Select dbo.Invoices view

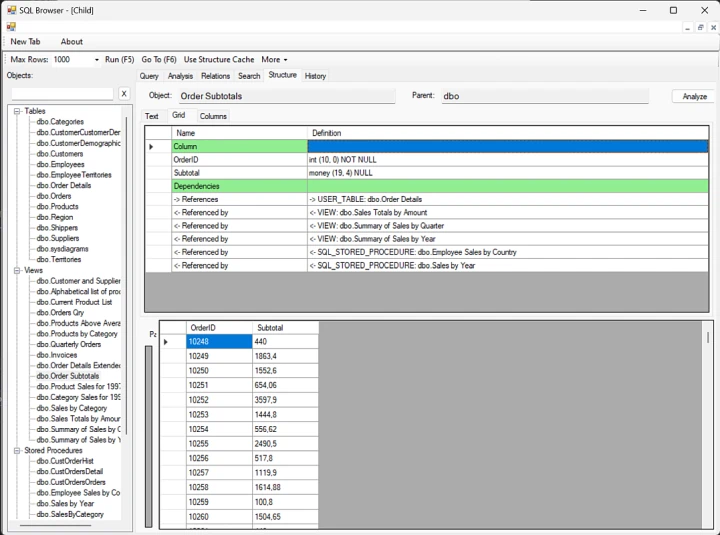click(57, 355)
